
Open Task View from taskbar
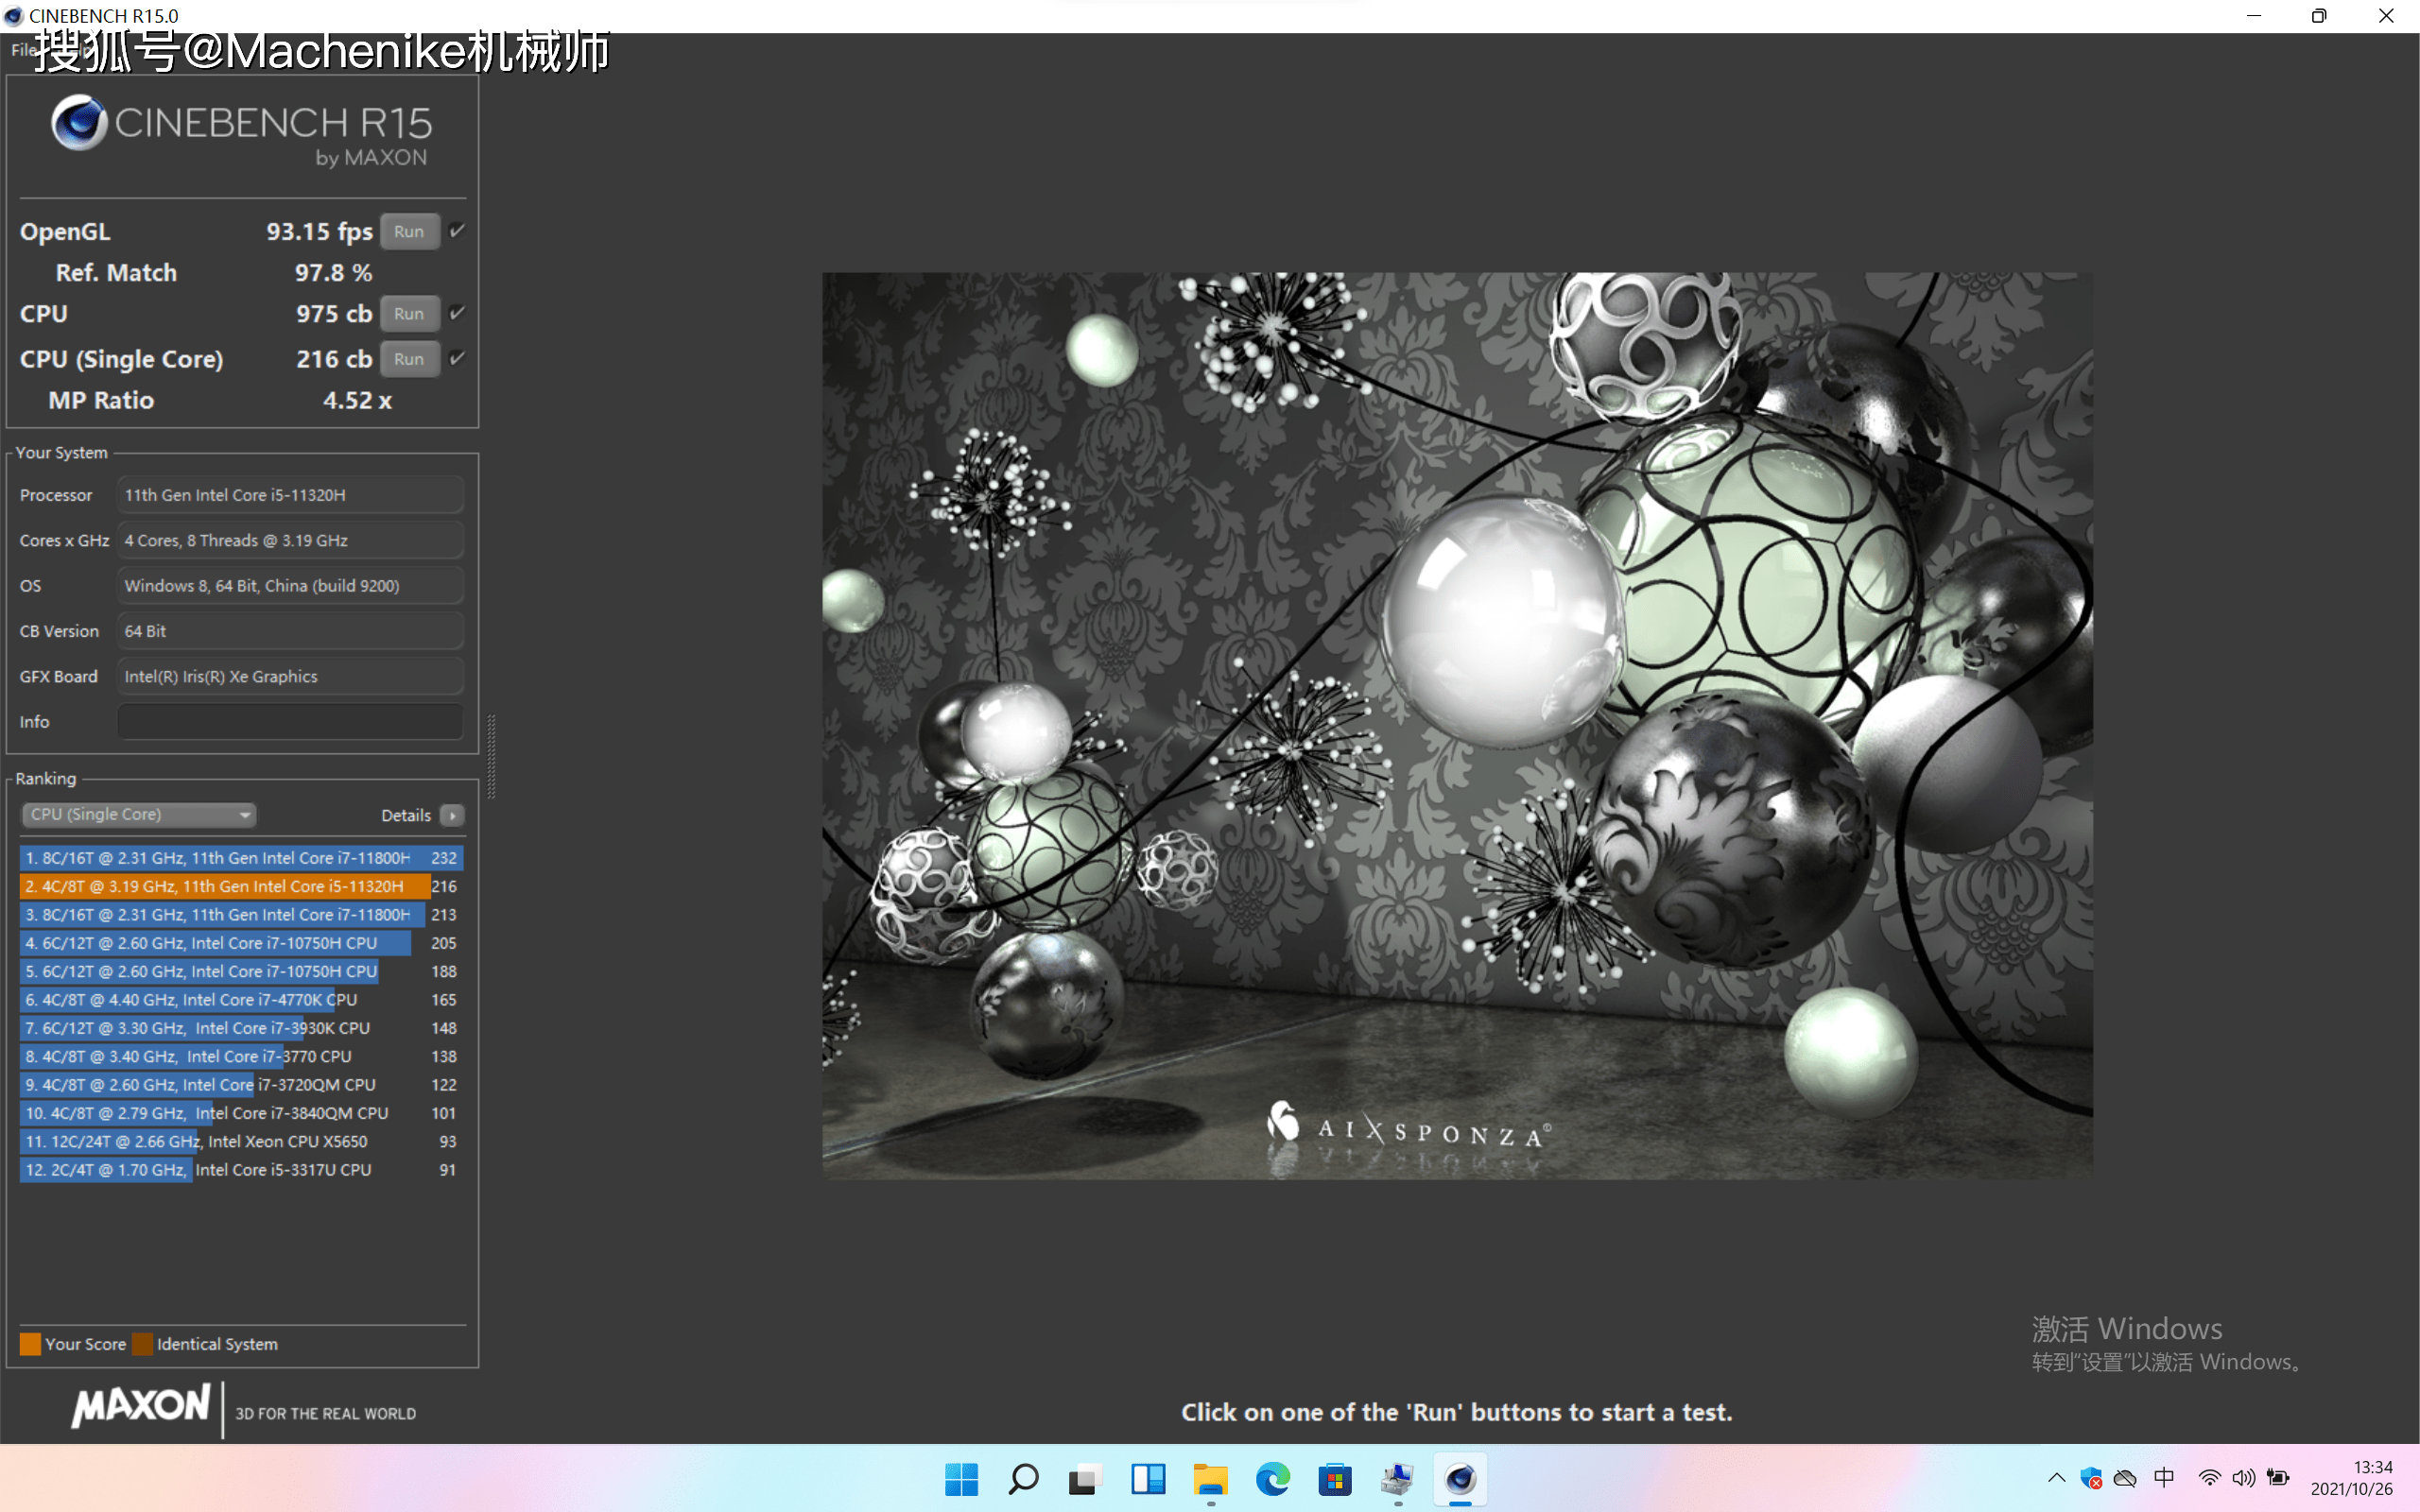(1085, 1479)
